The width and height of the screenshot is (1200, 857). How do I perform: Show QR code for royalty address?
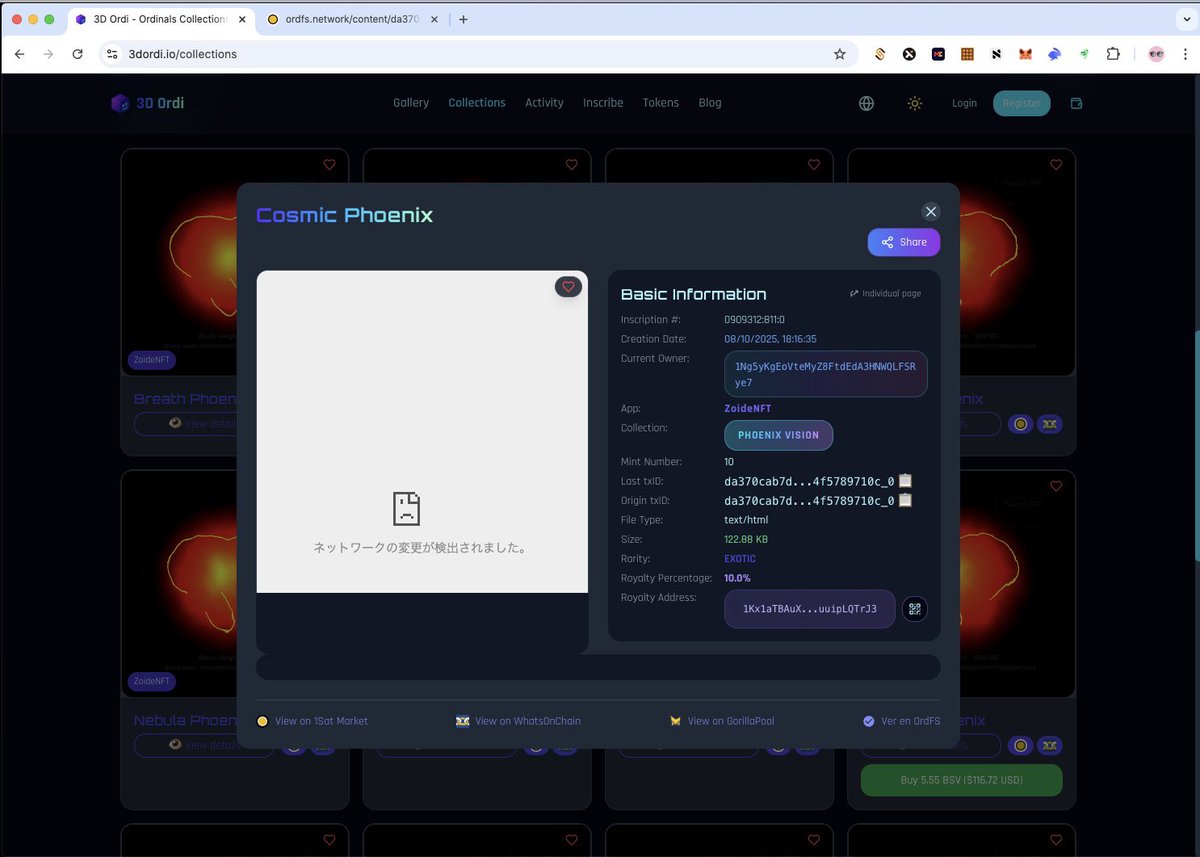coord(914,609)
